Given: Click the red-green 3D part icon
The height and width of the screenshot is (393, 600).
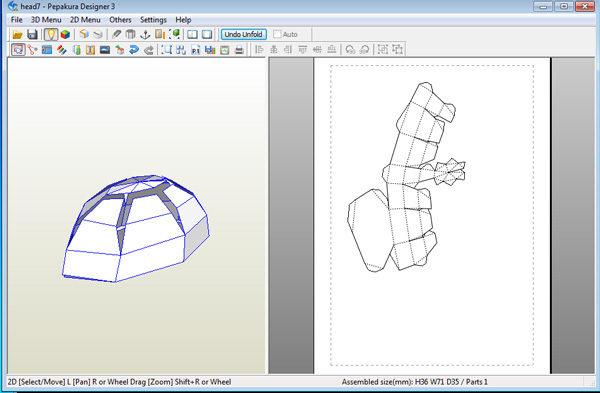Looking at the screenshot, I should tap(119, 49).
